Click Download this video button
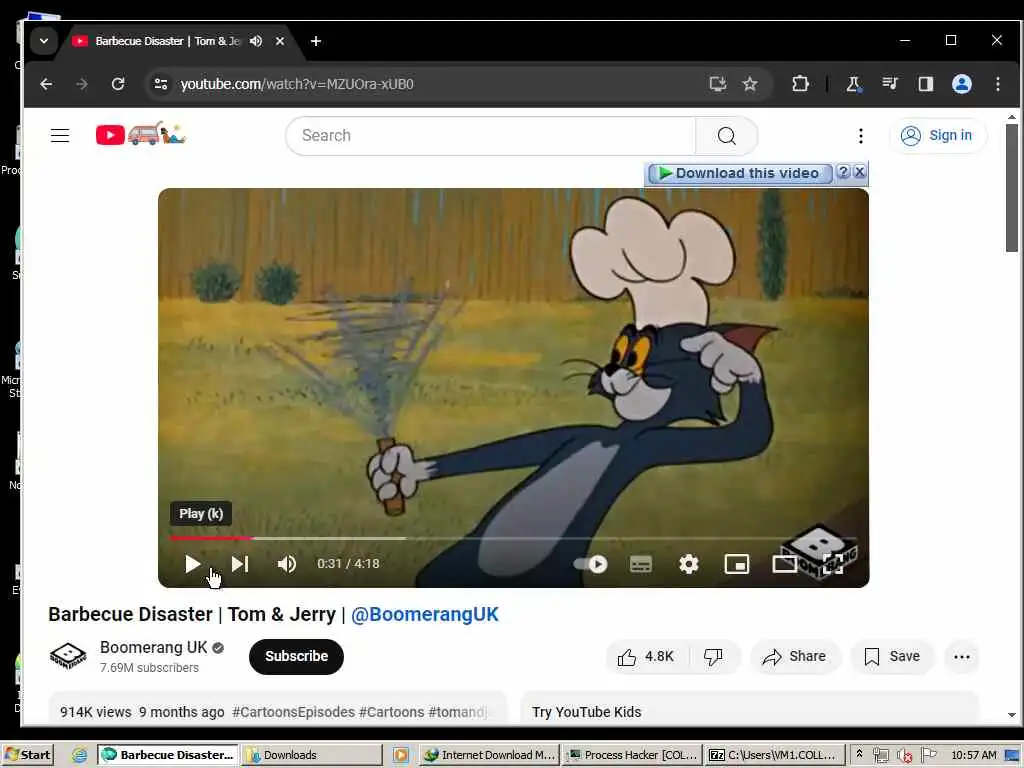Image resolution: width=1024 pixels, height=768 pixels. point(739,173)
